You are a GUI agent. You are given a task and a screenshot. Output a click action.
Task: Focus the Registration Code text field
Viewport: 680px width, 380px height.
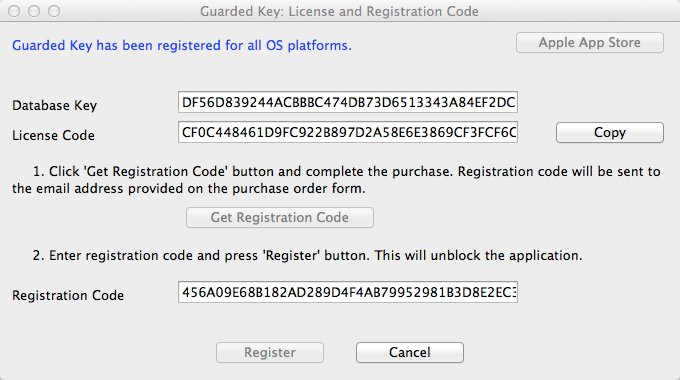point(348,292)
